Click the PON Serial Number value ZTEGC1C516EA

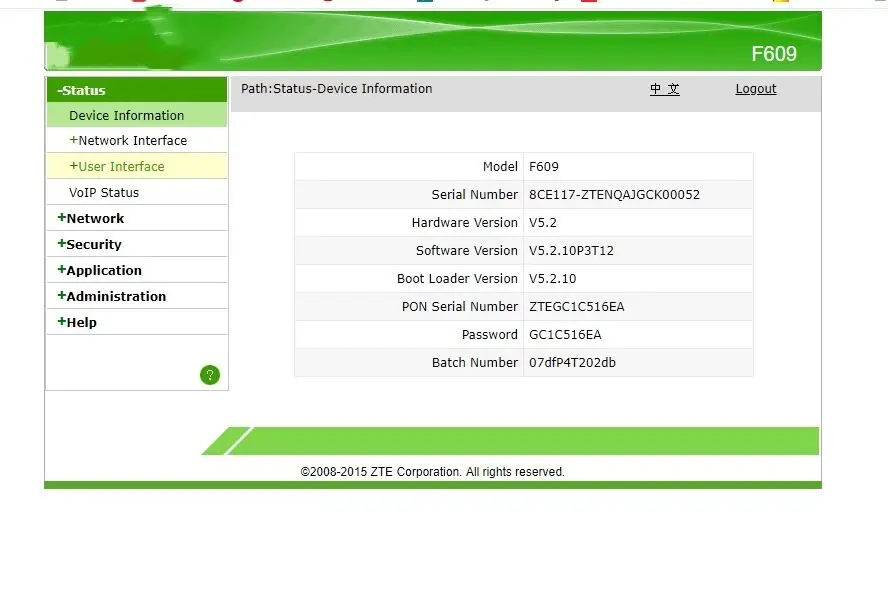(x=576, y=307)
